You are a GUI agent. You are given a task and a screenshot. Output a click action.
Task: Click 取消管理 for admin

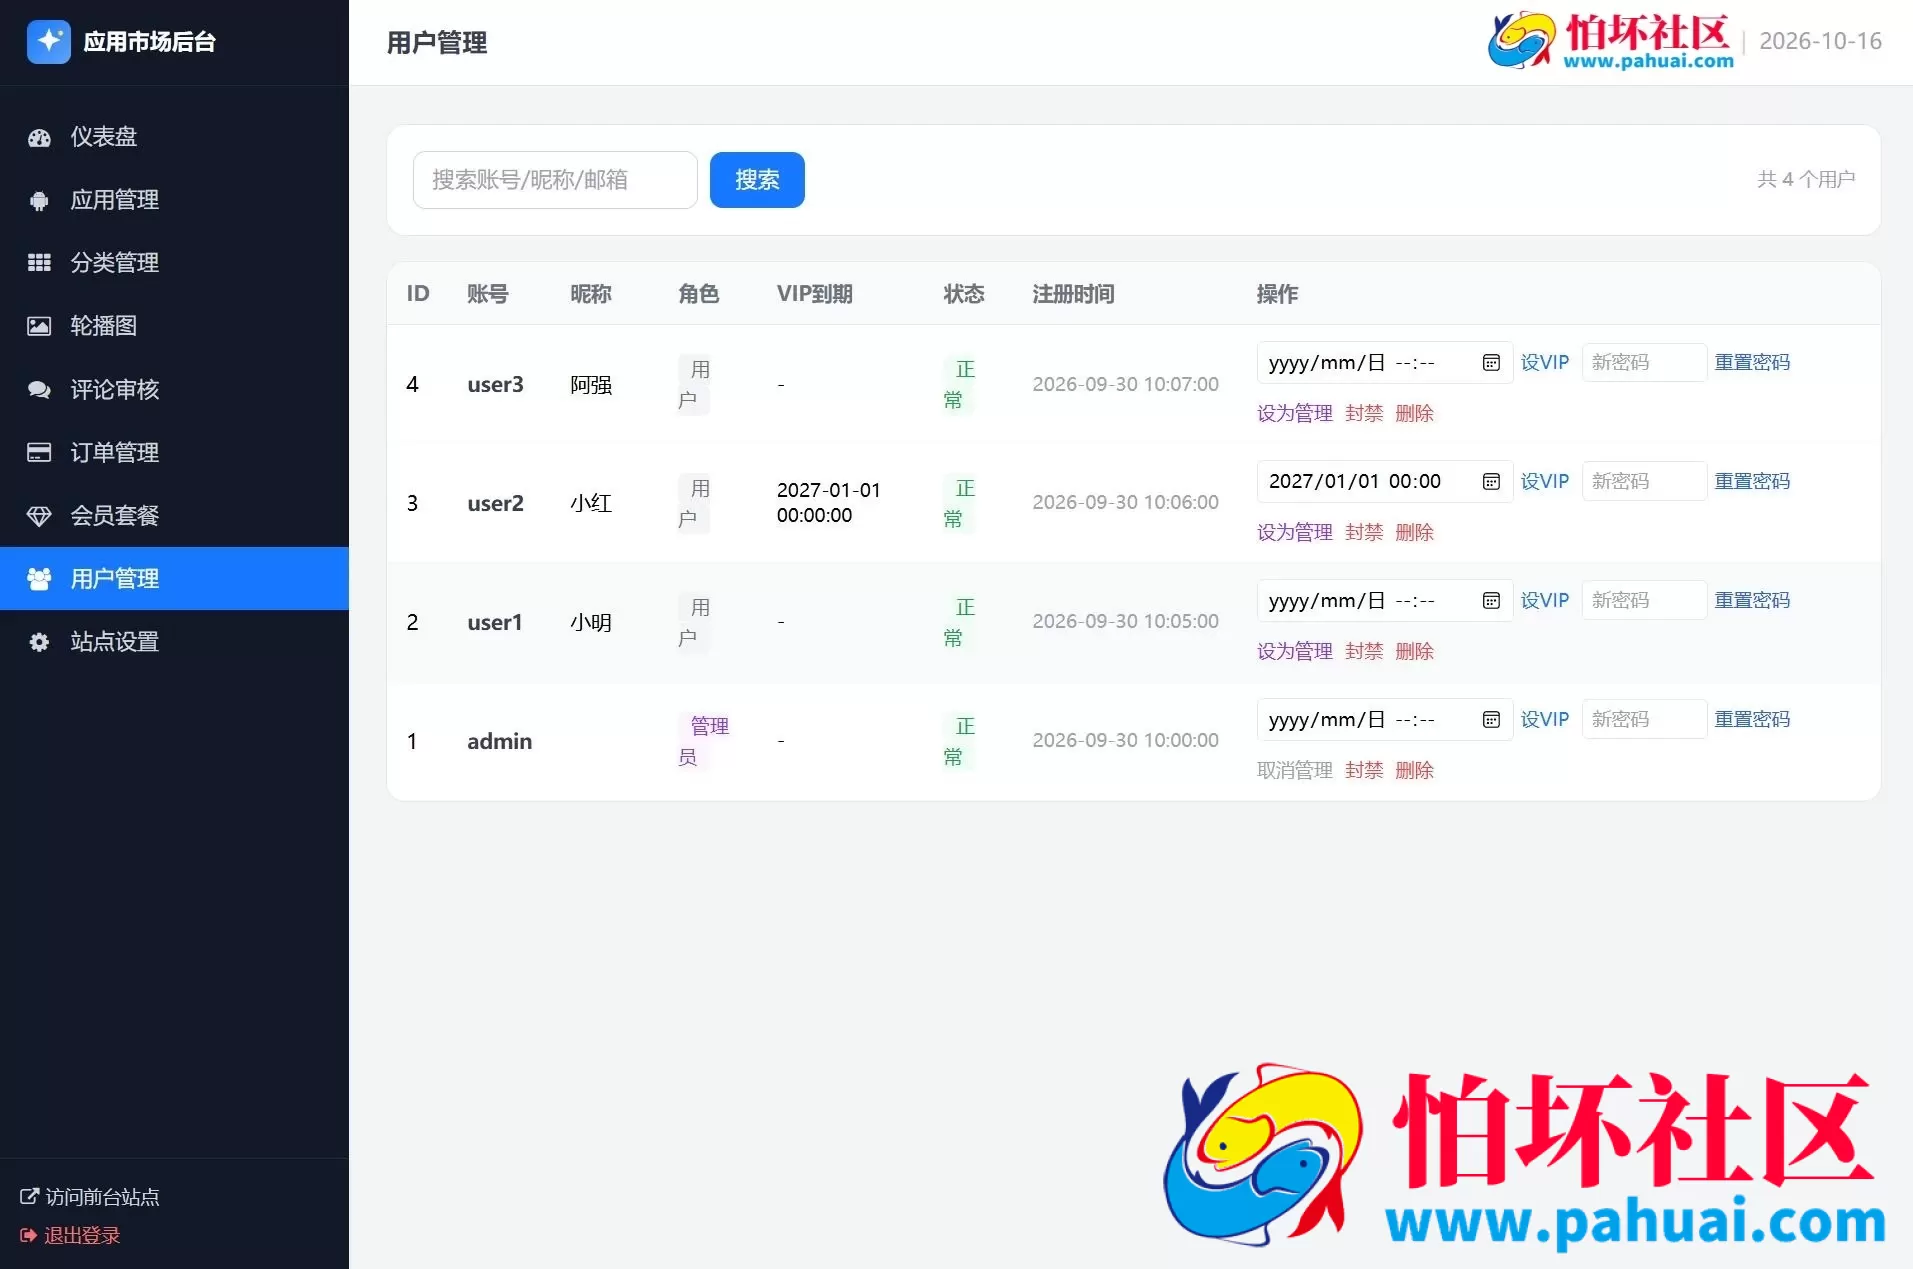pyautogui.click(x=1295, y=770)
